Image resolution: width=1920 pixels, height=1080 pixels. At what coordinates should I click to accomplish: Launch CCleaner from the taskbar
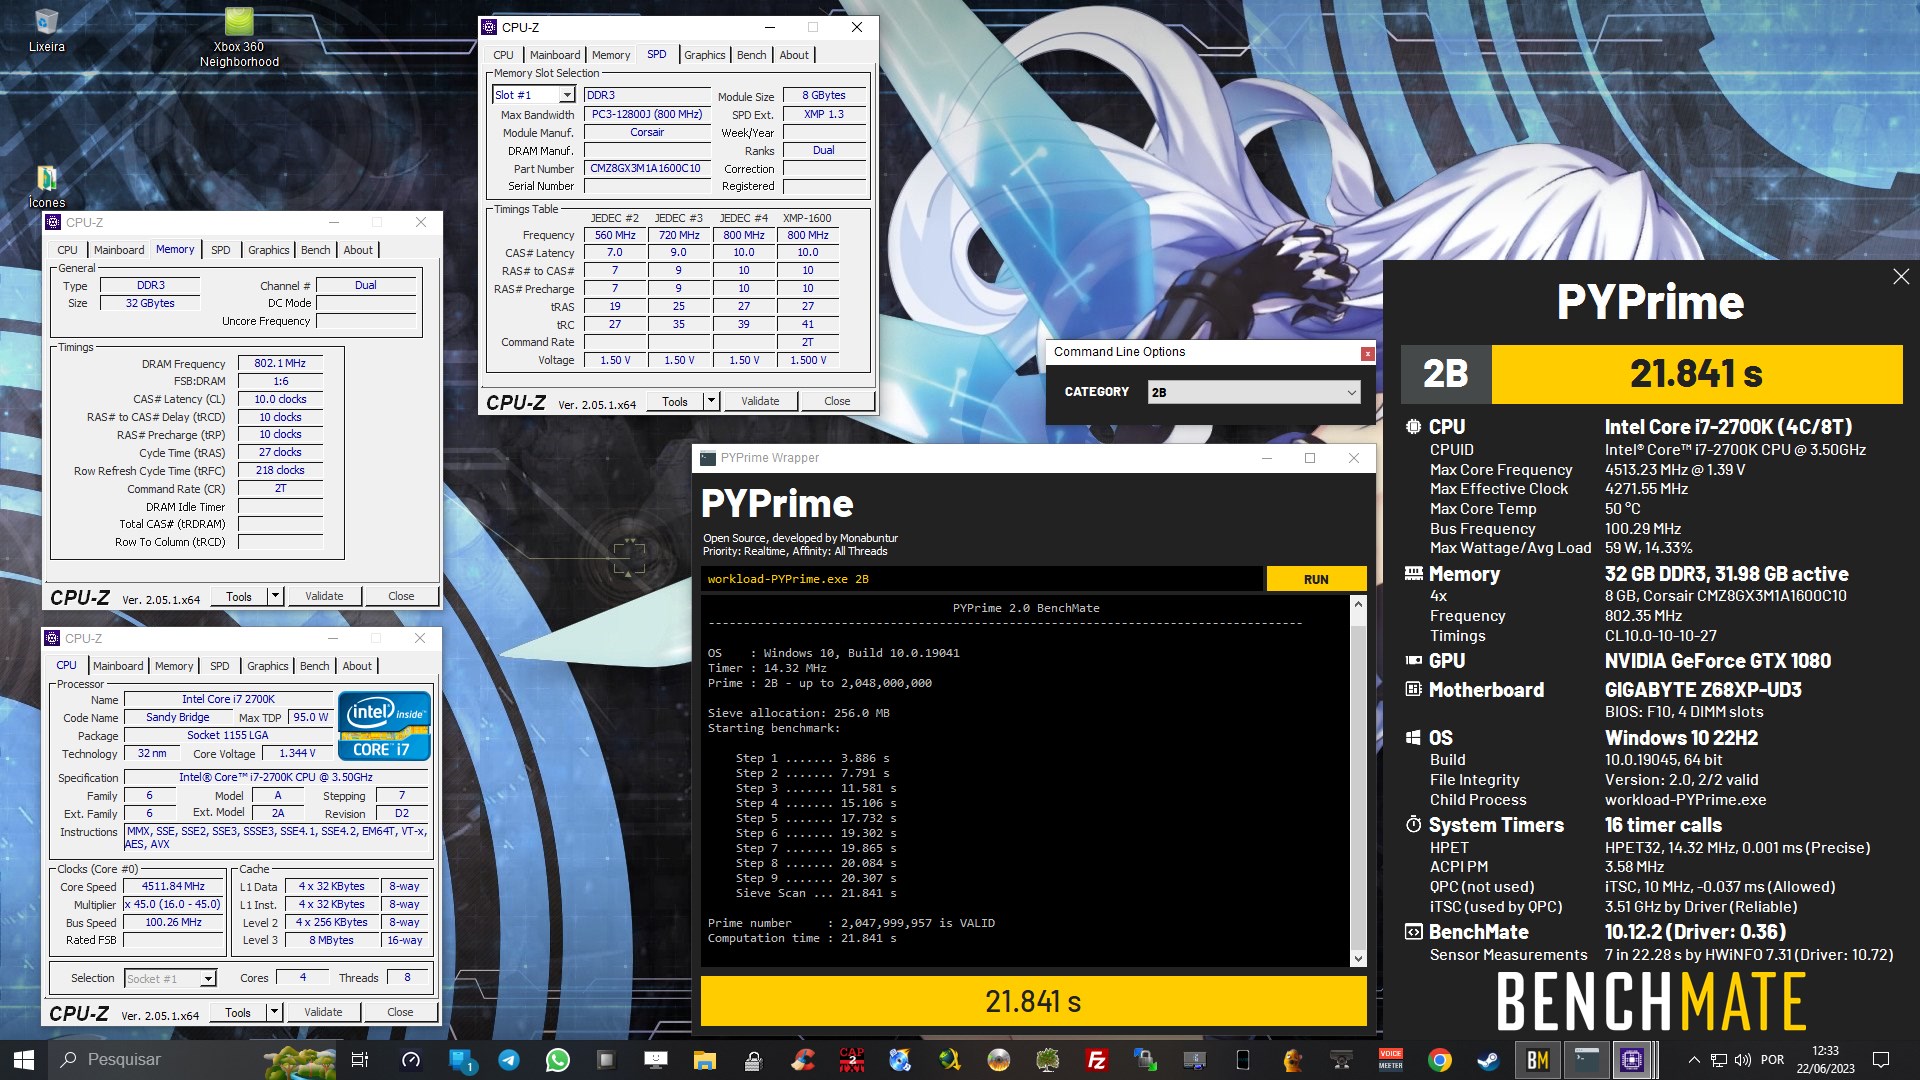803,1059
